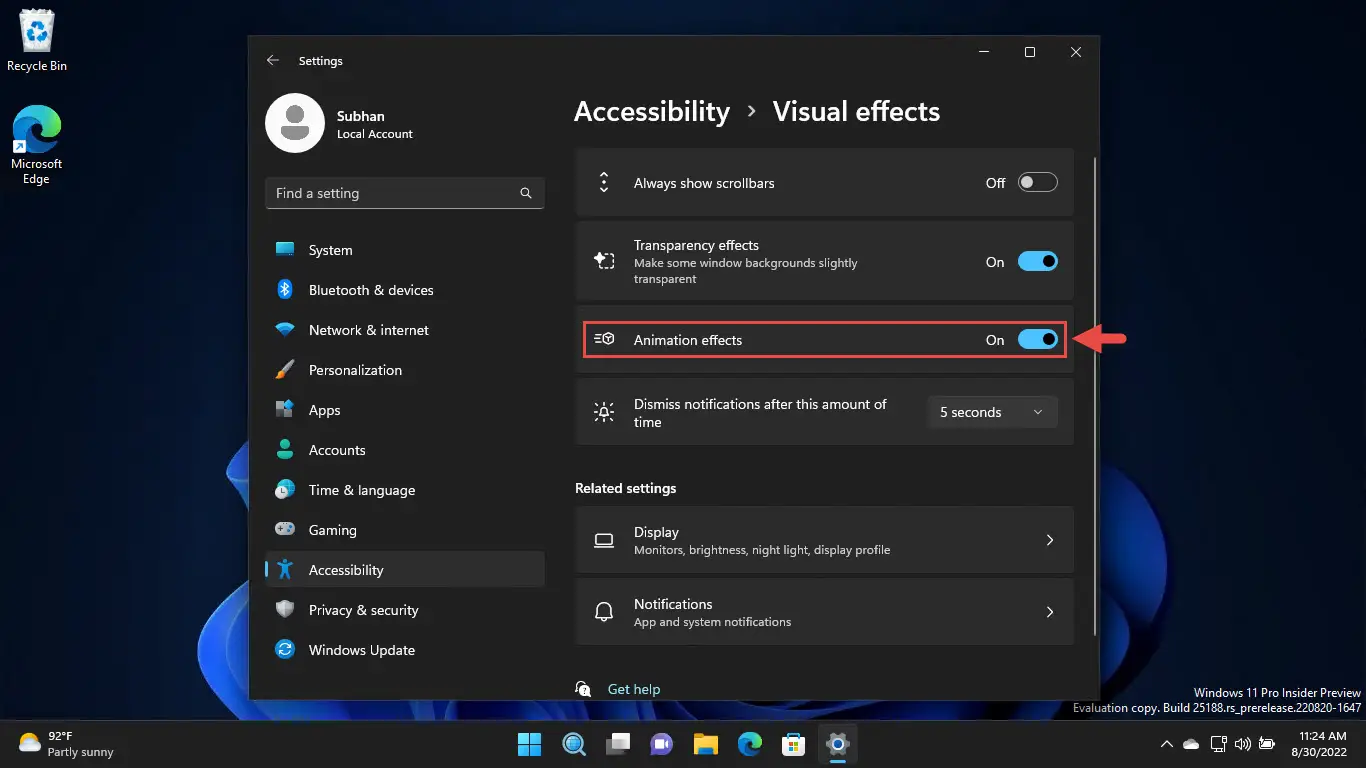Select Personalization in sidebar
This screenshot has height=768, width=1366.
pyautogui.click(x=405, y=370)
